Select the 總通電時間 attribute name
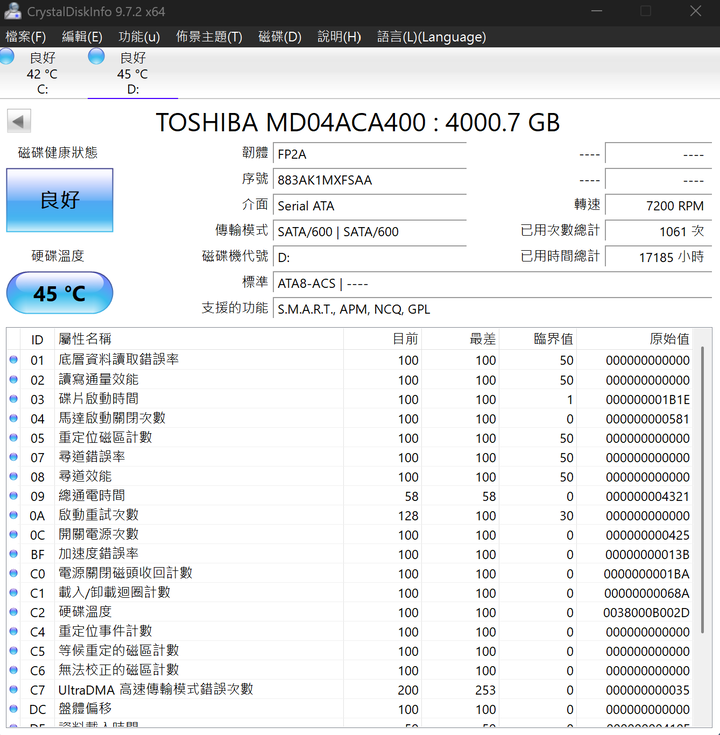Screen dimensions: 720x735 pyautogui.click(x=91, y=495)
